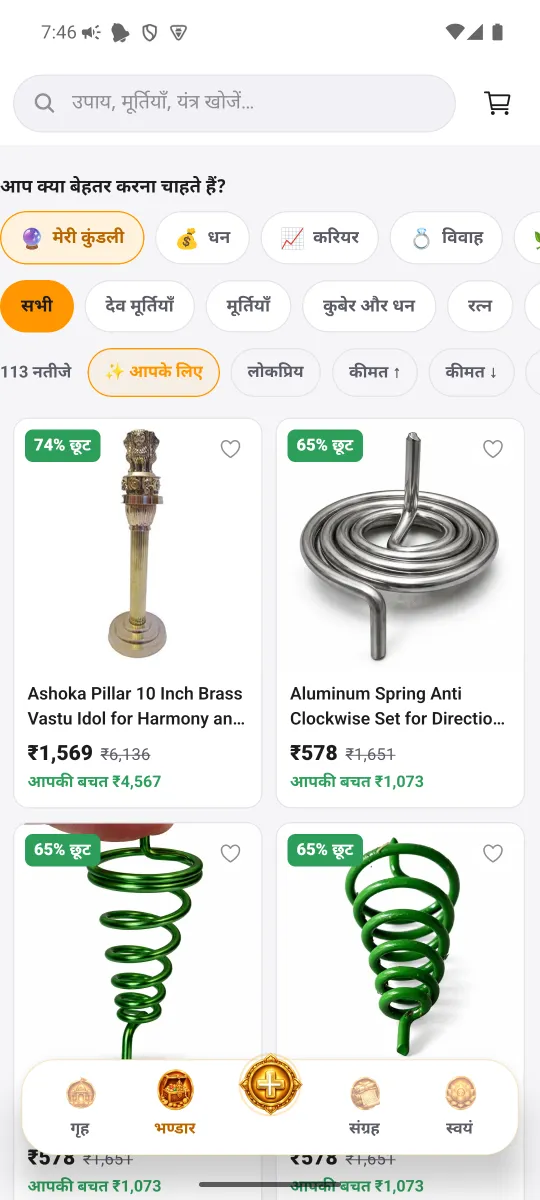
Task: Filter by देव मूर्तियाँ category
Action: coord(139,306)
